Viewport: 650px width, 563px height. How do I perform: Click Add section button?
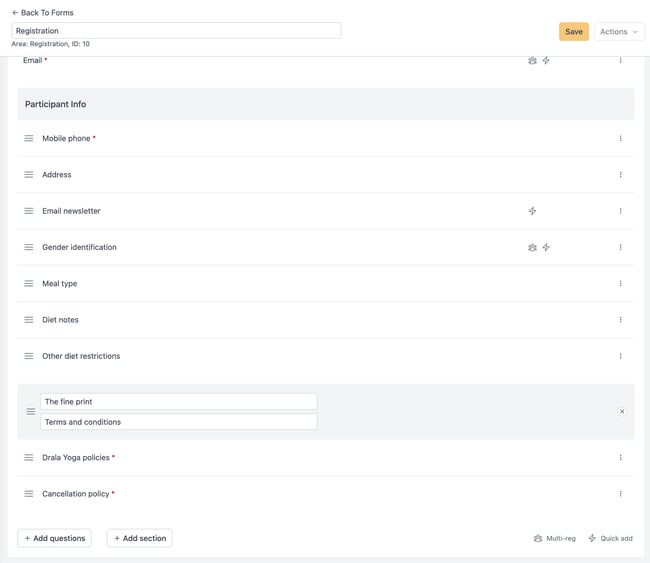(140, 538)
